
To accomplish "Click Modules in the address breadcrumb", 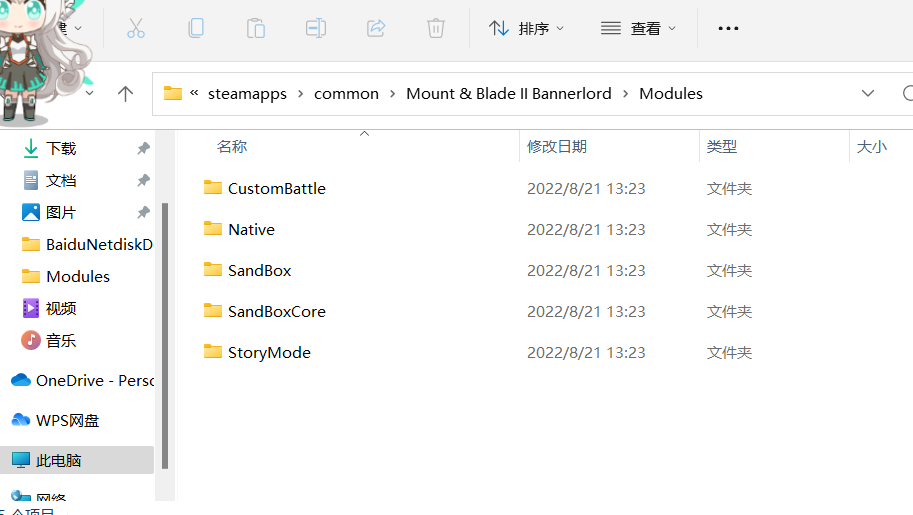I will (671, 94).
